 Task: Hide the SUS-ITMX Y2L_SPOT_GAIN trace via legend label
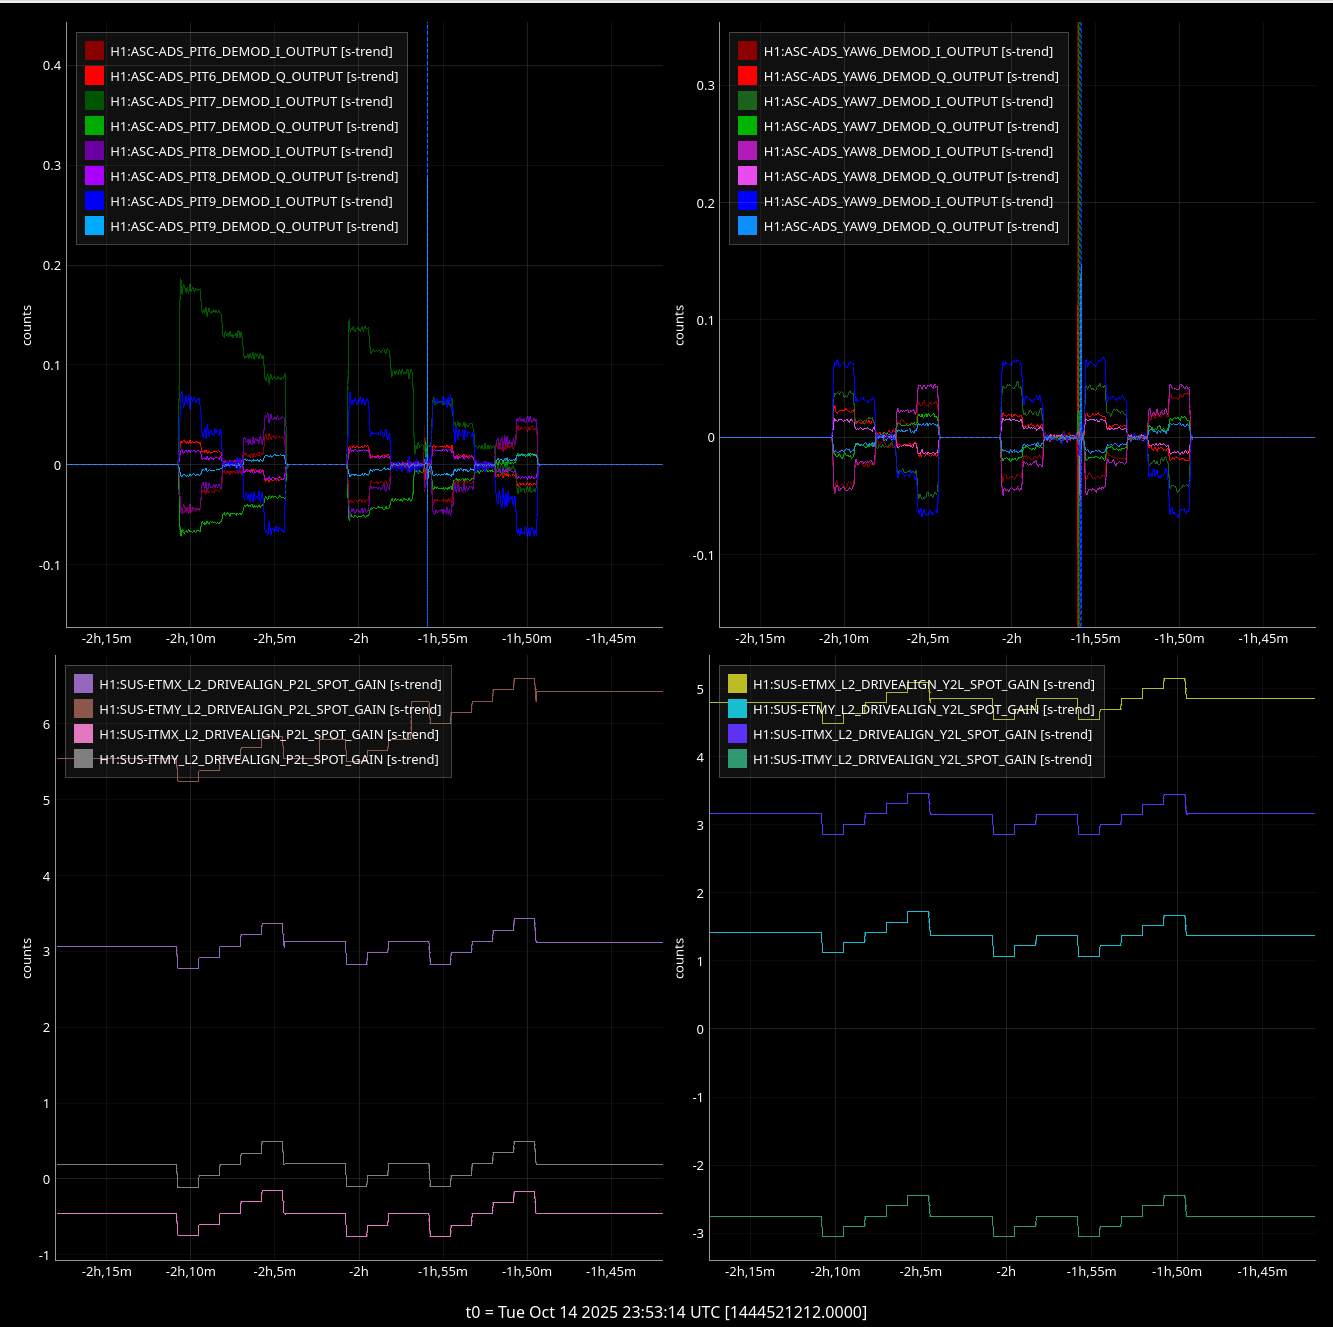pyautogui.click(x=922, y=734)
